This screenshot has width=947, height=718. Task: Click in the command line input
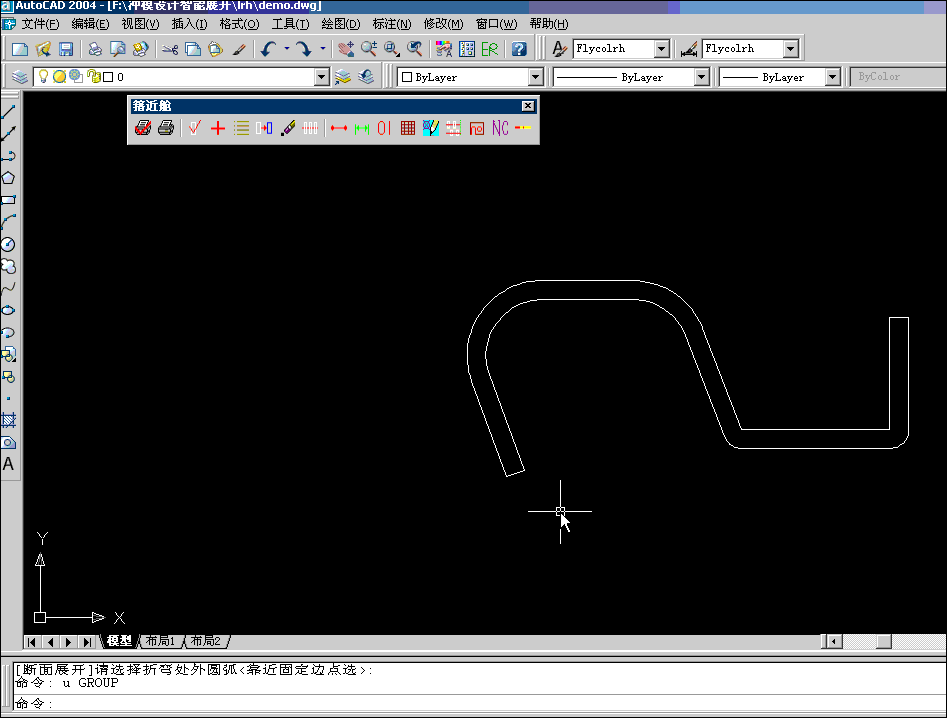[x=479, y=704]
